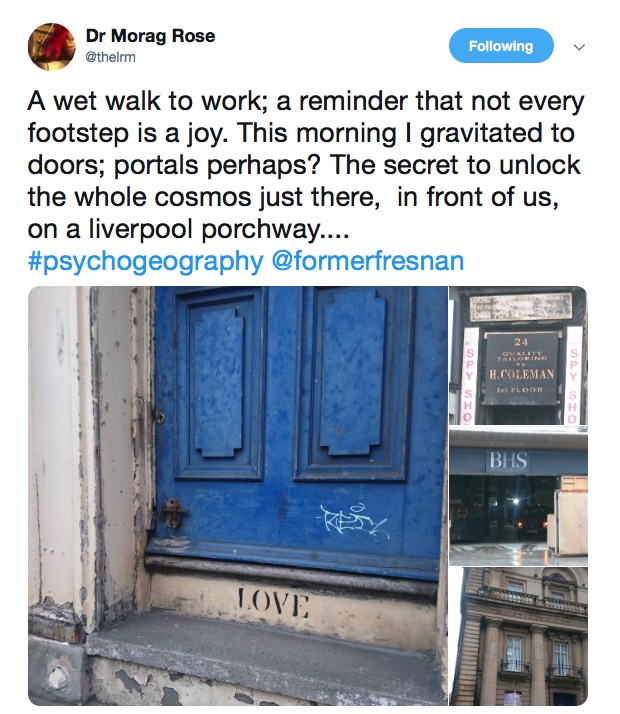The height and width of the screenshot is (714, 620).
Task: Click the Dr Morag Rose display name
Action: click(150, 36)
